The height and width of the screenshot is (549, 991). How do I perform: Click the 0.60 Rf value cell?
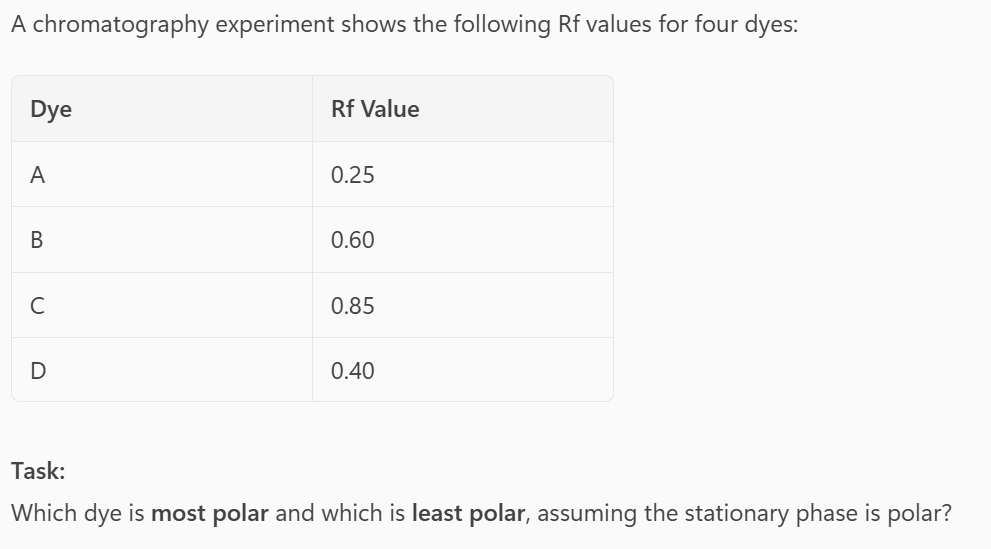point(353,240)
